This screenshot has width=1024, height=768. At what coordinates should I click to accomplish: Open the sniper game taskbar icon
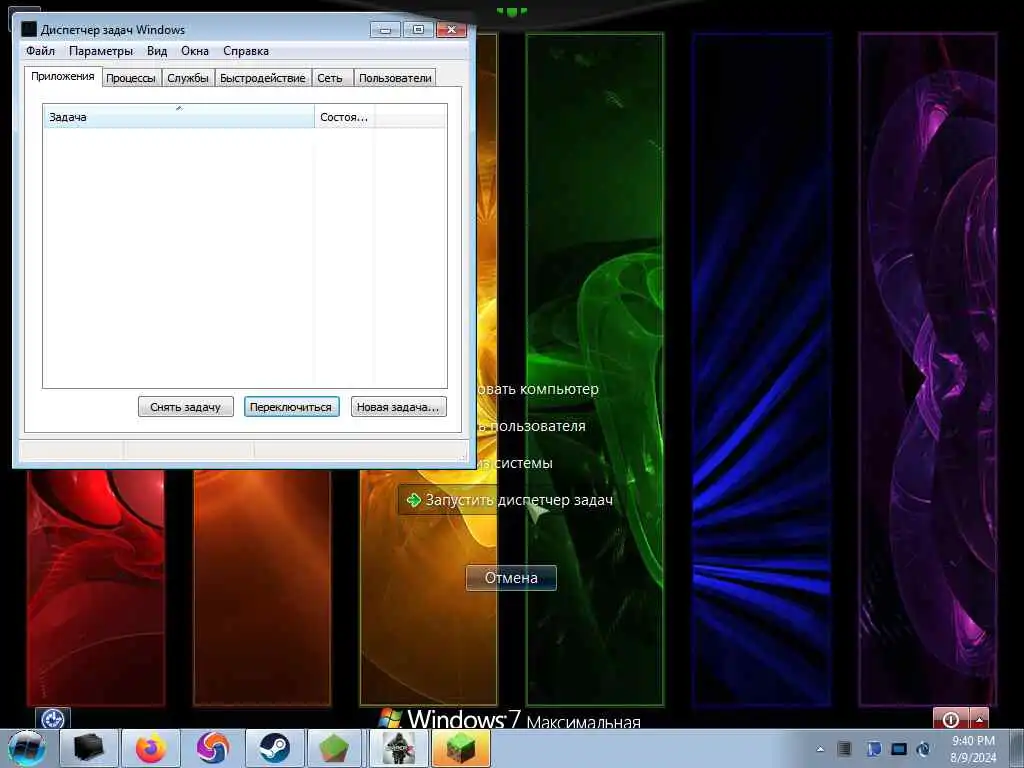(x=398, y=748)
